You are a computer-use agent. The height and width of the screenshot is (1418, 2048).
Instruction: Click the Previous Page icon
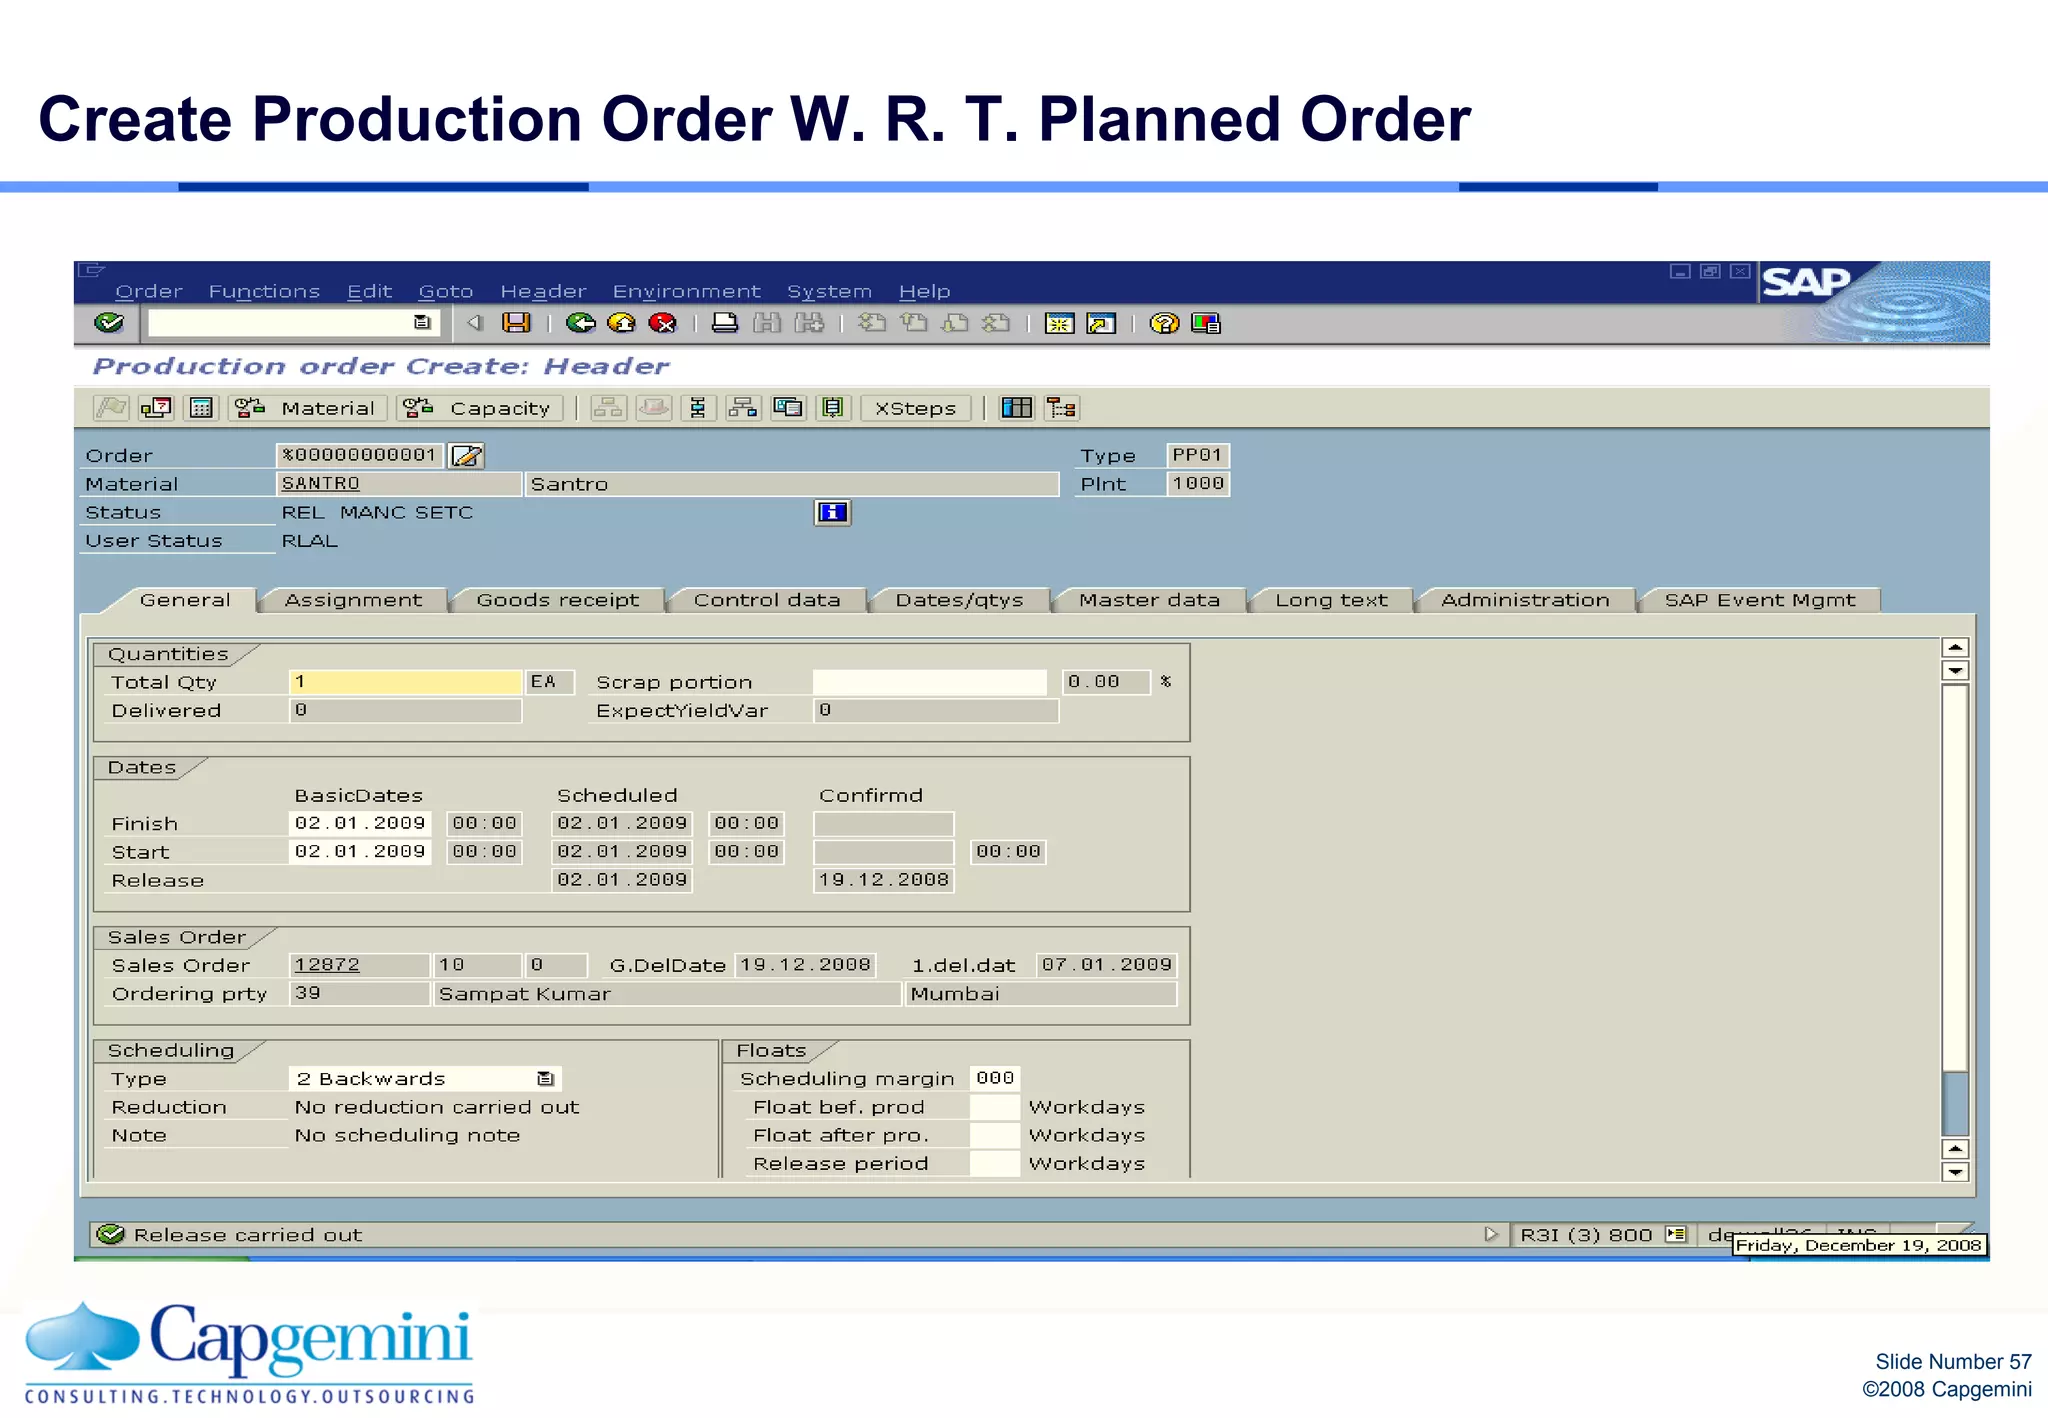[914, 323]
